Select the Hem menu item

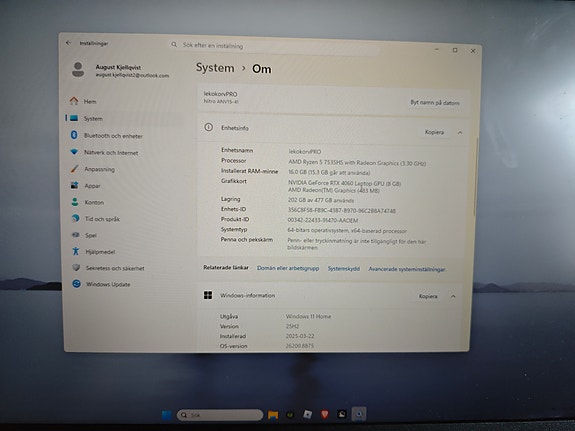[x=83, y=101]
